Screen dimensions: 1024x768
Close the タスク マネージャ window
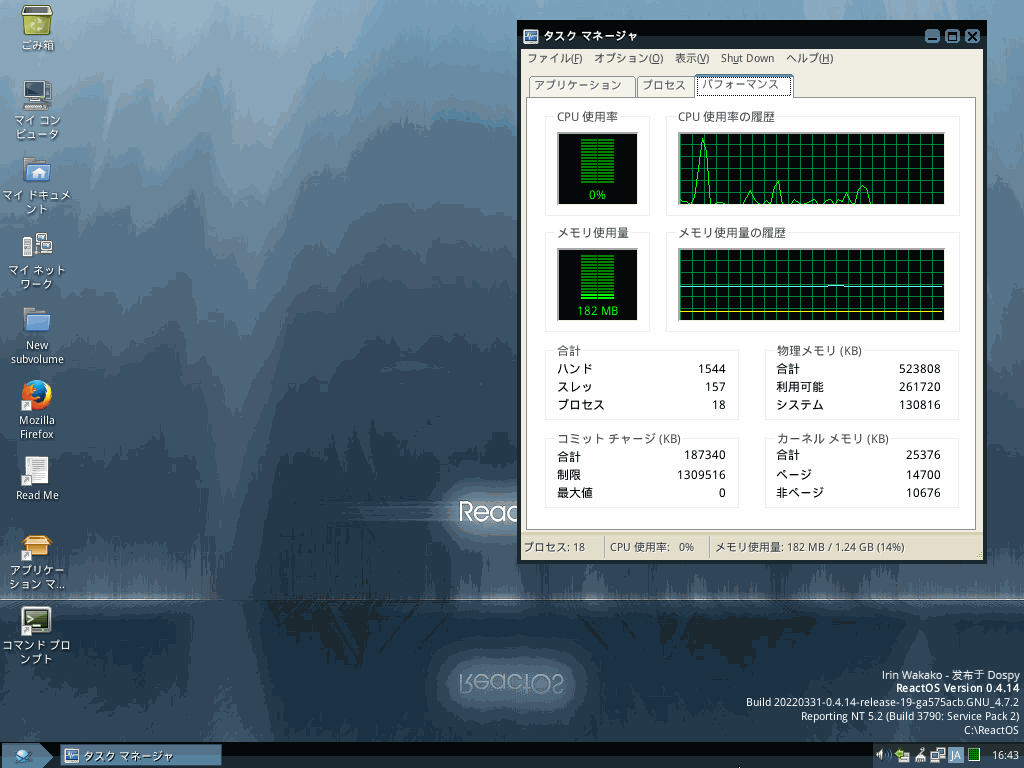[x=972, y=36]
